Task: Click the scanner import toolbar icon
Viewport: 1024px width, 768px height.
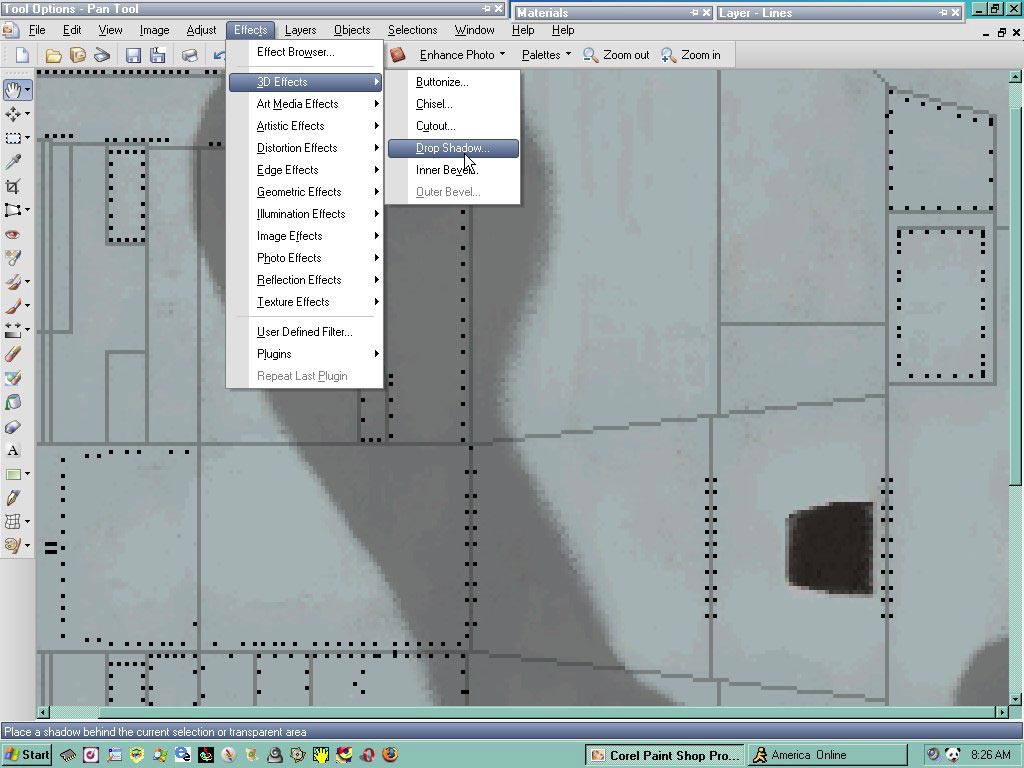Action: pos(102,56)
